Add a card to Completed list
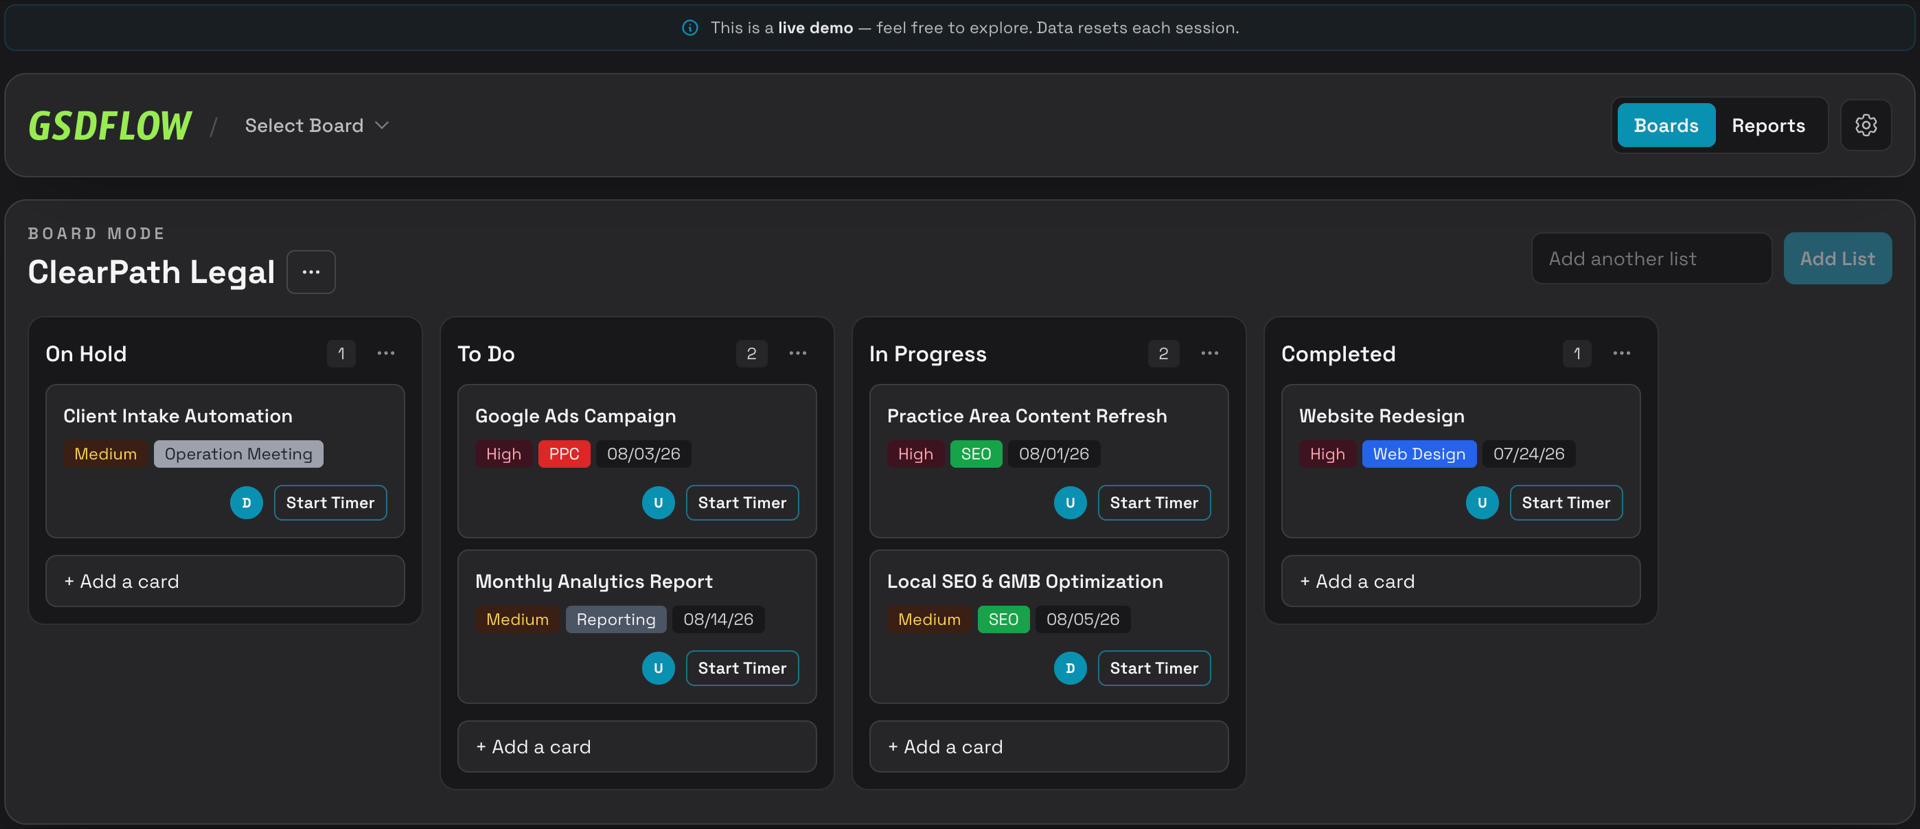This screenshot has height=829, width=1920. tap(1461, 581)
